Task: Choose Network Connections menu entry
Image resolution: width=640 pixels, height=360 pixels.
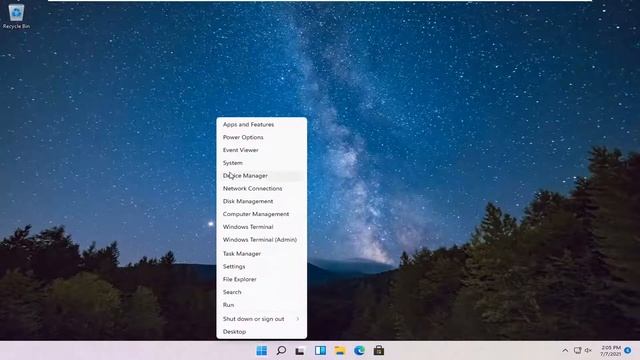Action: [262, 189]
